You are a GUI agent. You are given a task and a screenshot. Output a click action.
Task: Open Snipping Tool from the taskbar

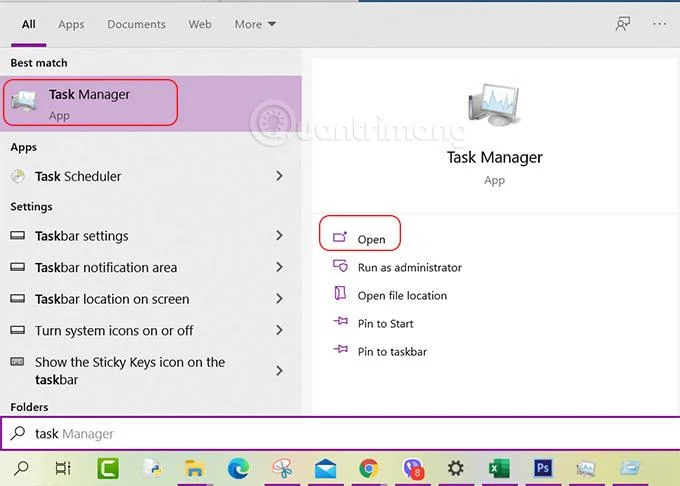282,468
